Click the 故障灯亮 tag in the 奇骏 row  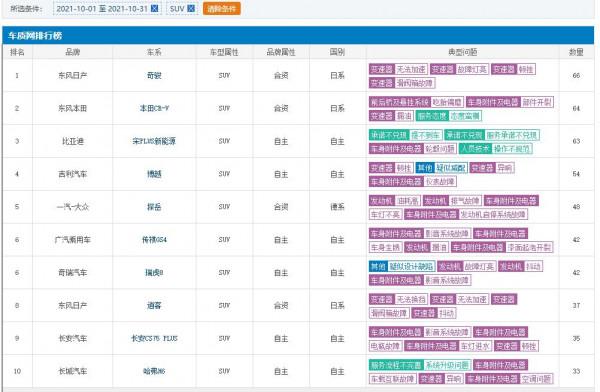point(472,69)
